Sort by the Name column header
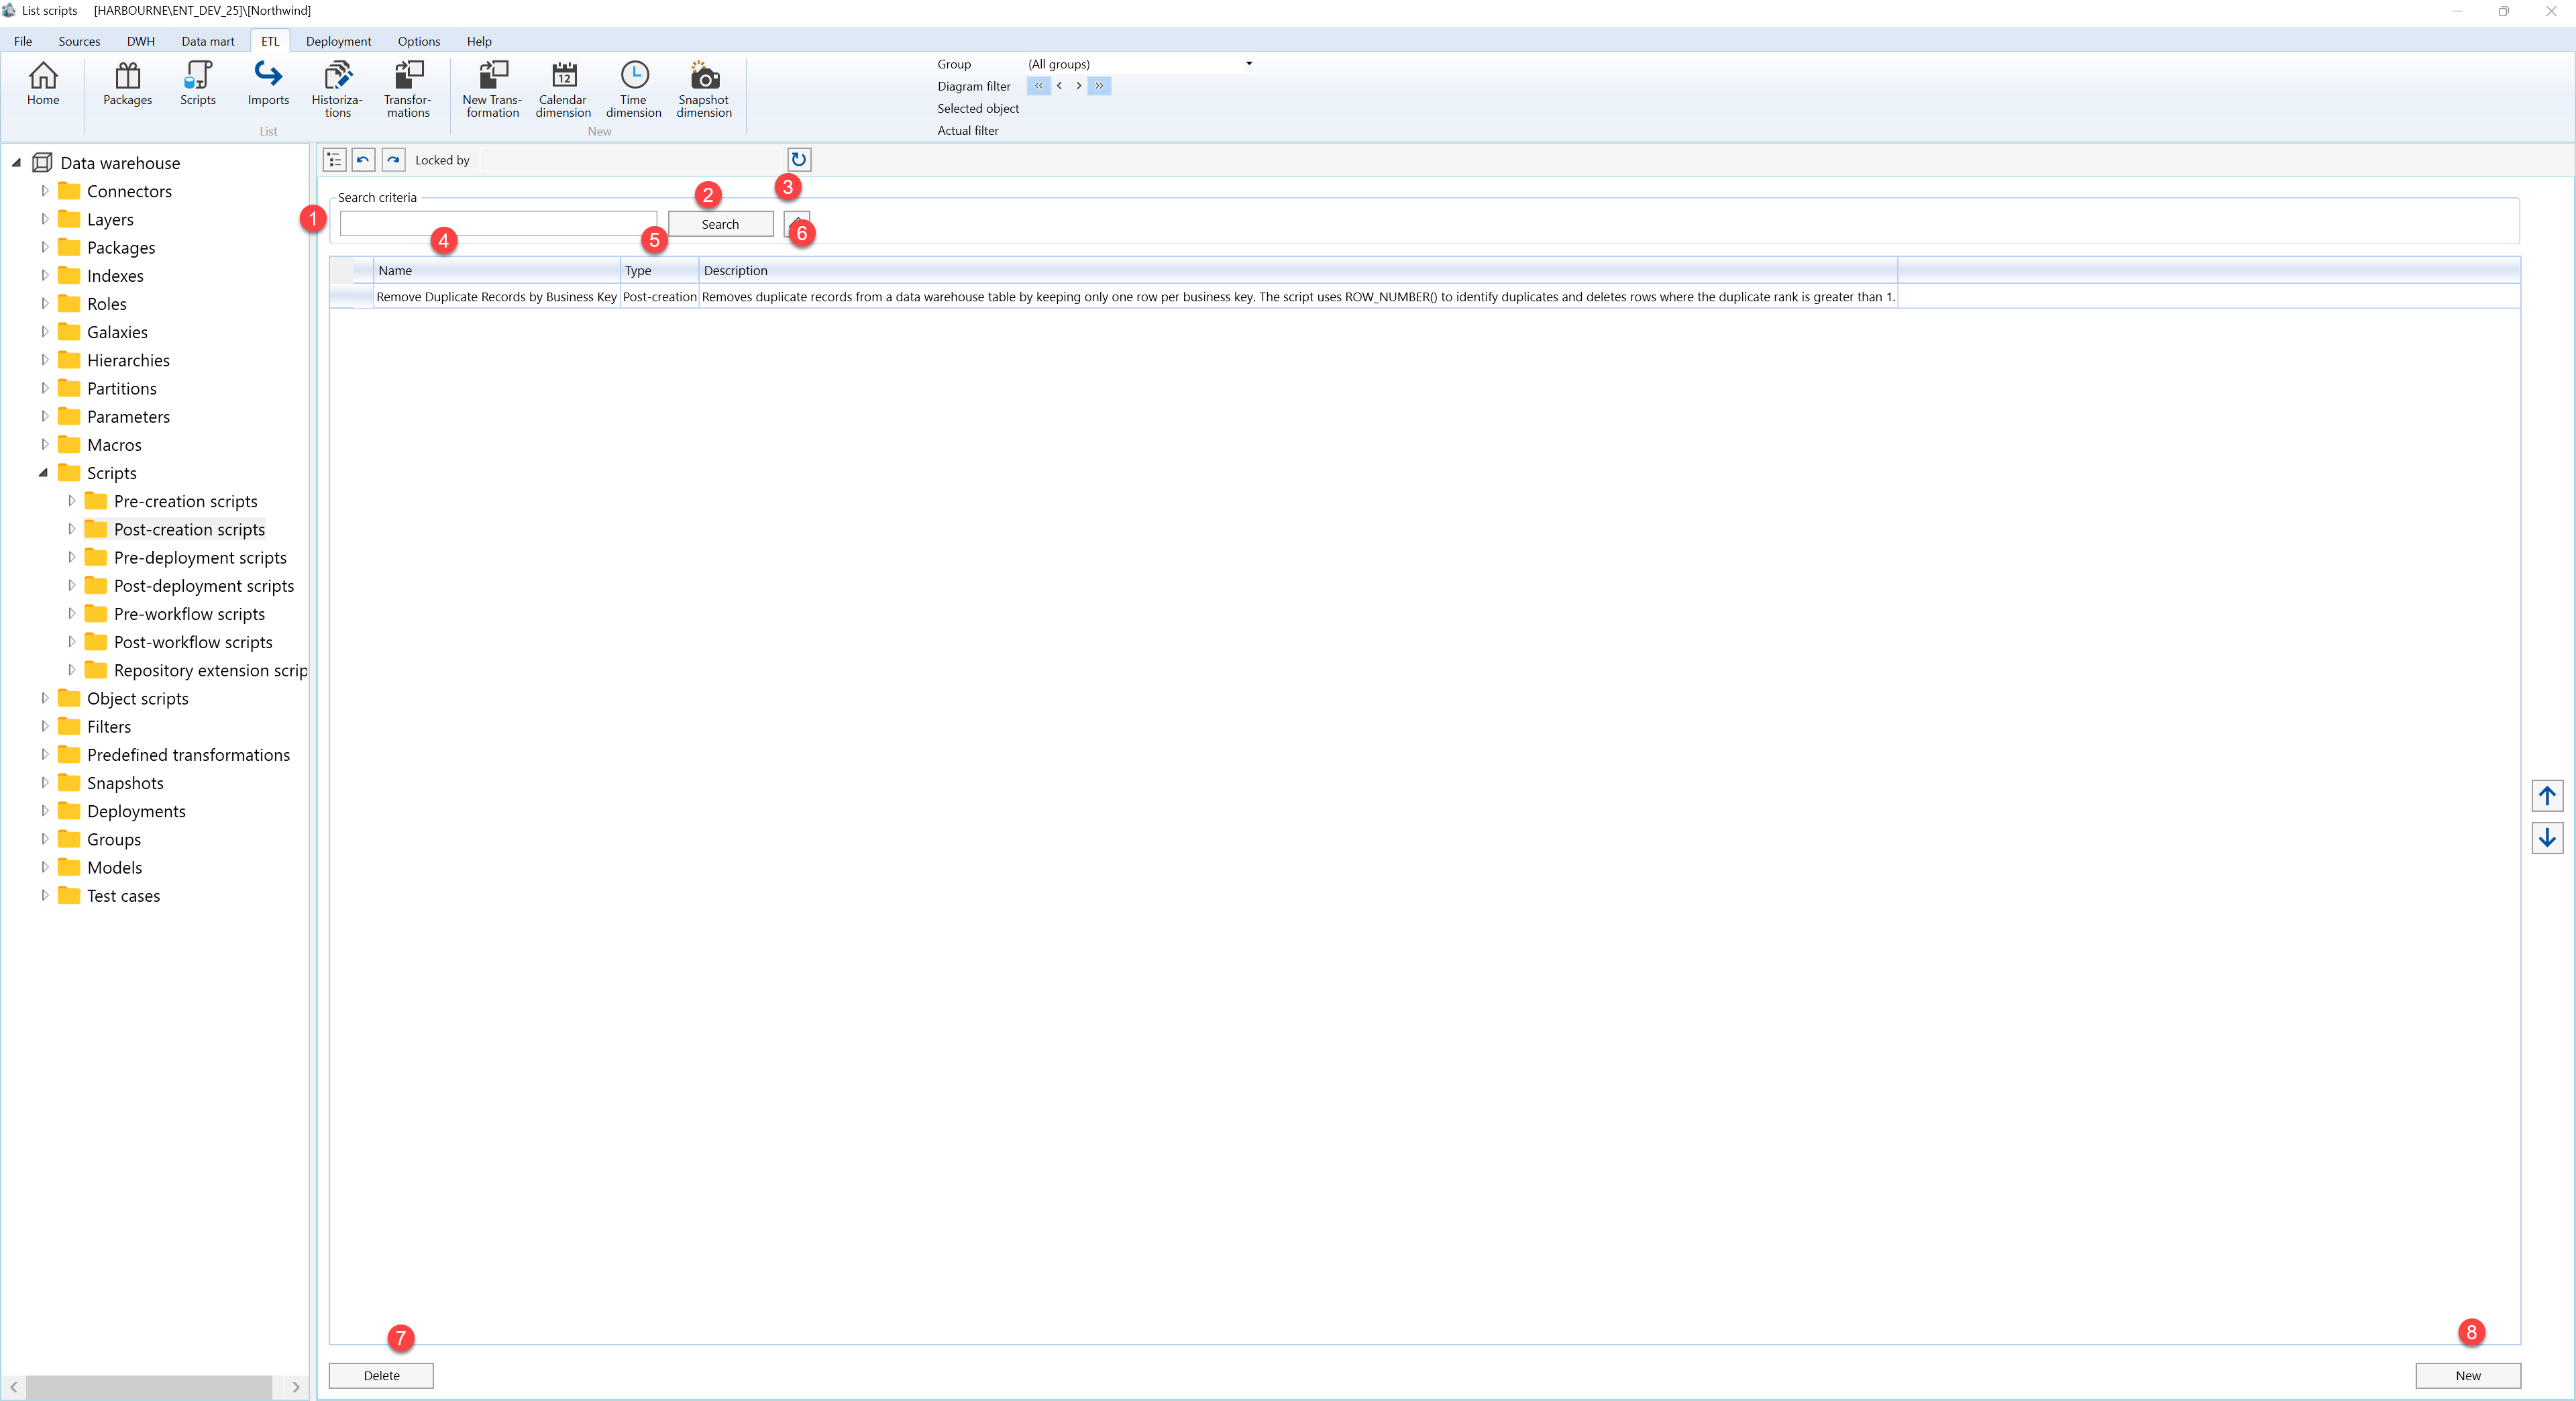Viewport: 2576px width, 1401px height. (x=497, y=271)
